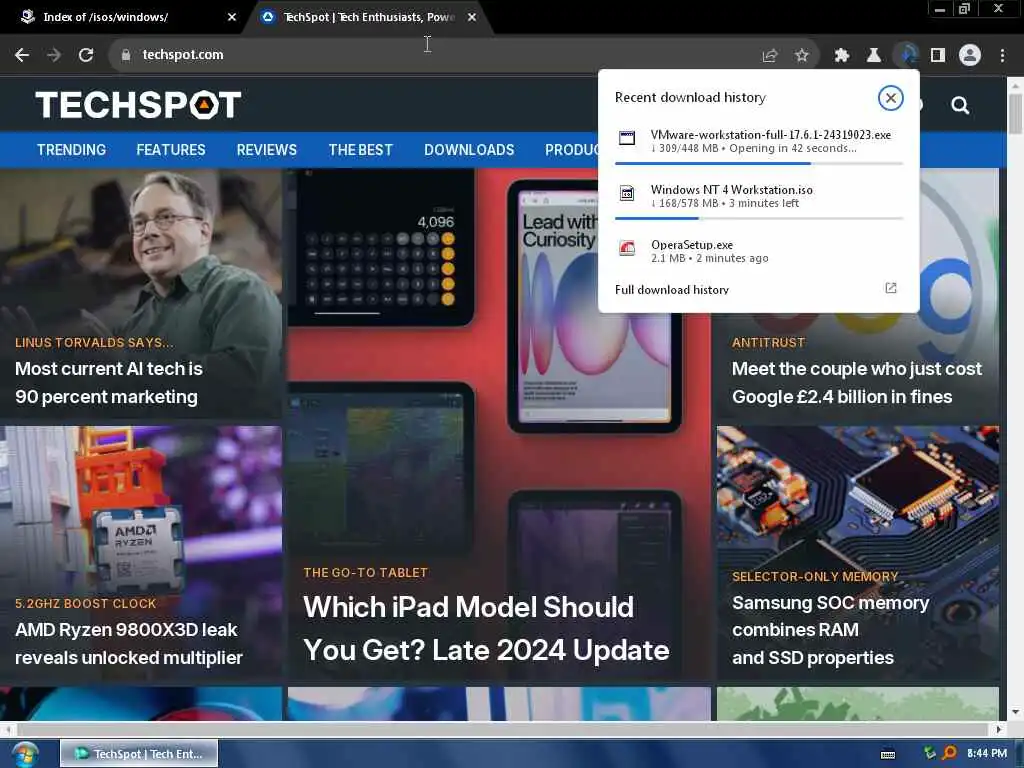Screen dimensions: 1024x768
Task: Open the DOWNLOADS menu item
Action: tap(469, 150)
